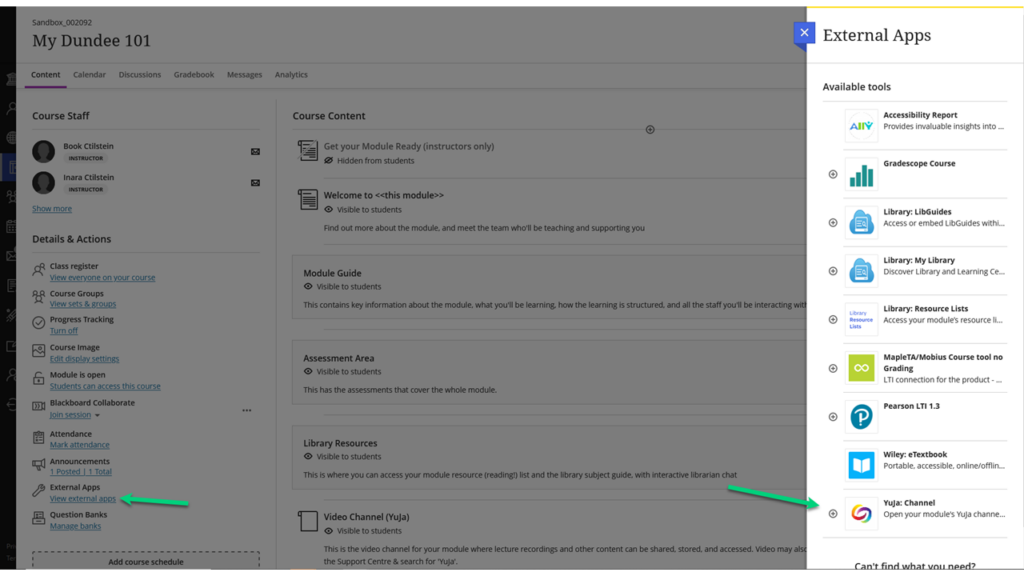Go to the Discussions tab

click(140, 74)
